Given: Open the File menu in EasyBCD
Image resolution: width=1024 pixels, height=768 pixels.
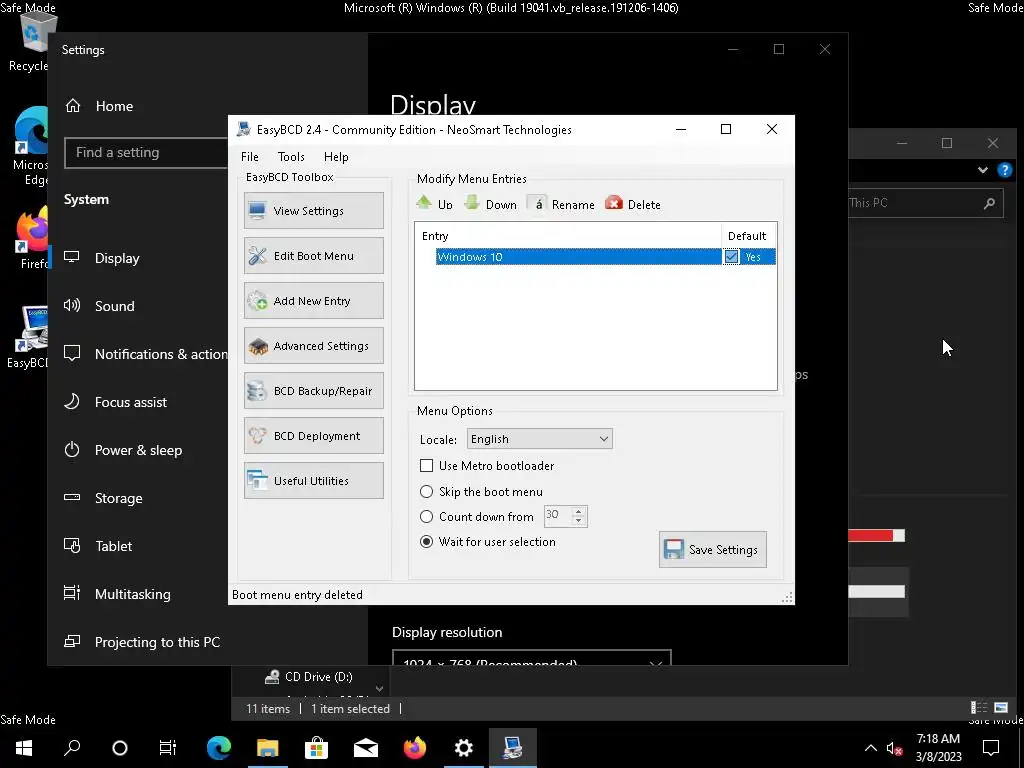Looking at the screenshot, I should point(249,157).
